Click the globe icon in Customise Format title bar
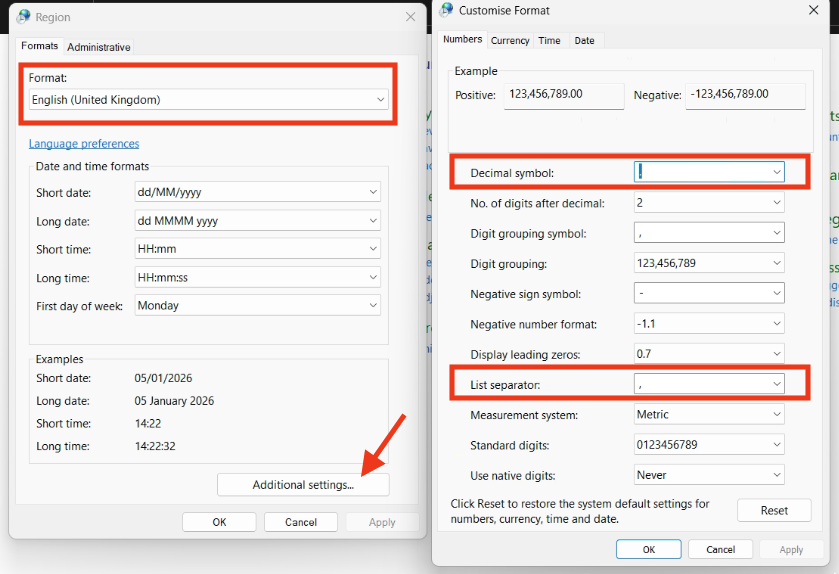 [x=445, y=10]
